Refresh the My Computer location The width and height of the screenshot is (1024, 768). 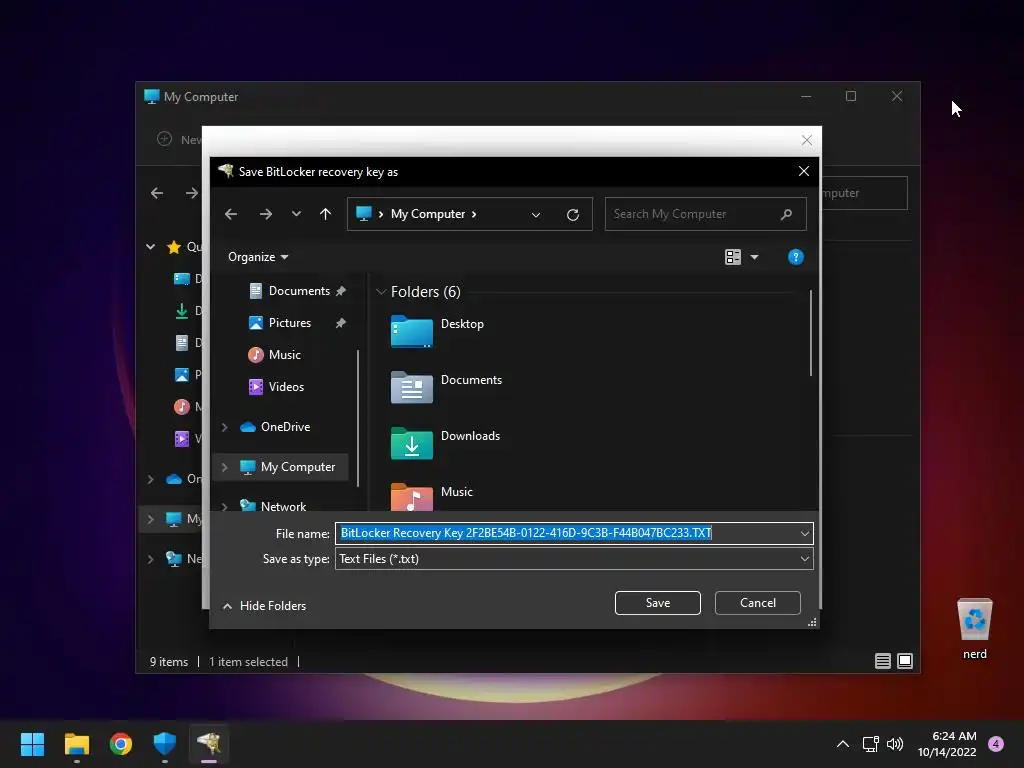click(573, 214)
